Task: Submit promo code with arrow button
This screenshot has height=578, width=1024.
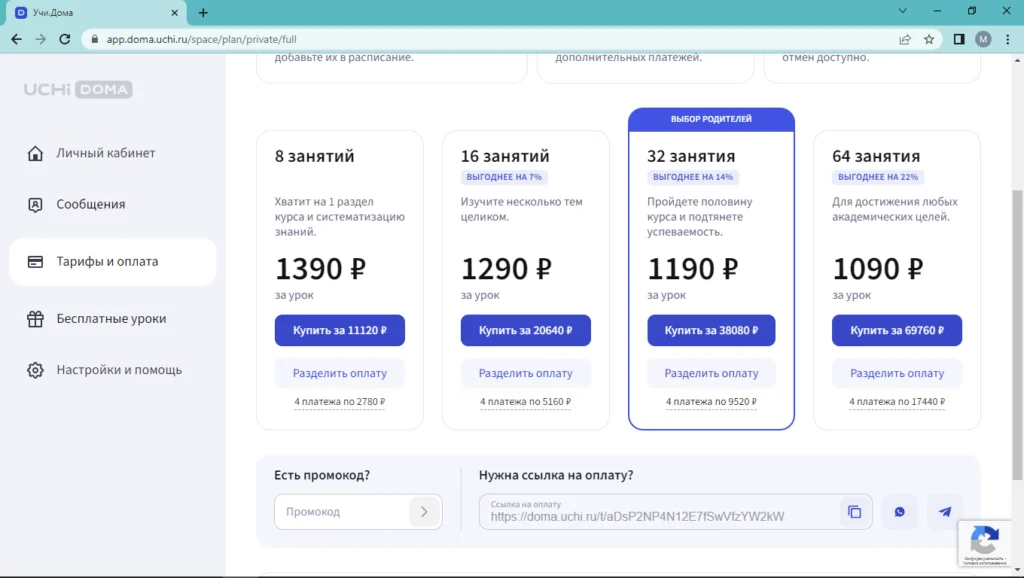Action: 424,512
